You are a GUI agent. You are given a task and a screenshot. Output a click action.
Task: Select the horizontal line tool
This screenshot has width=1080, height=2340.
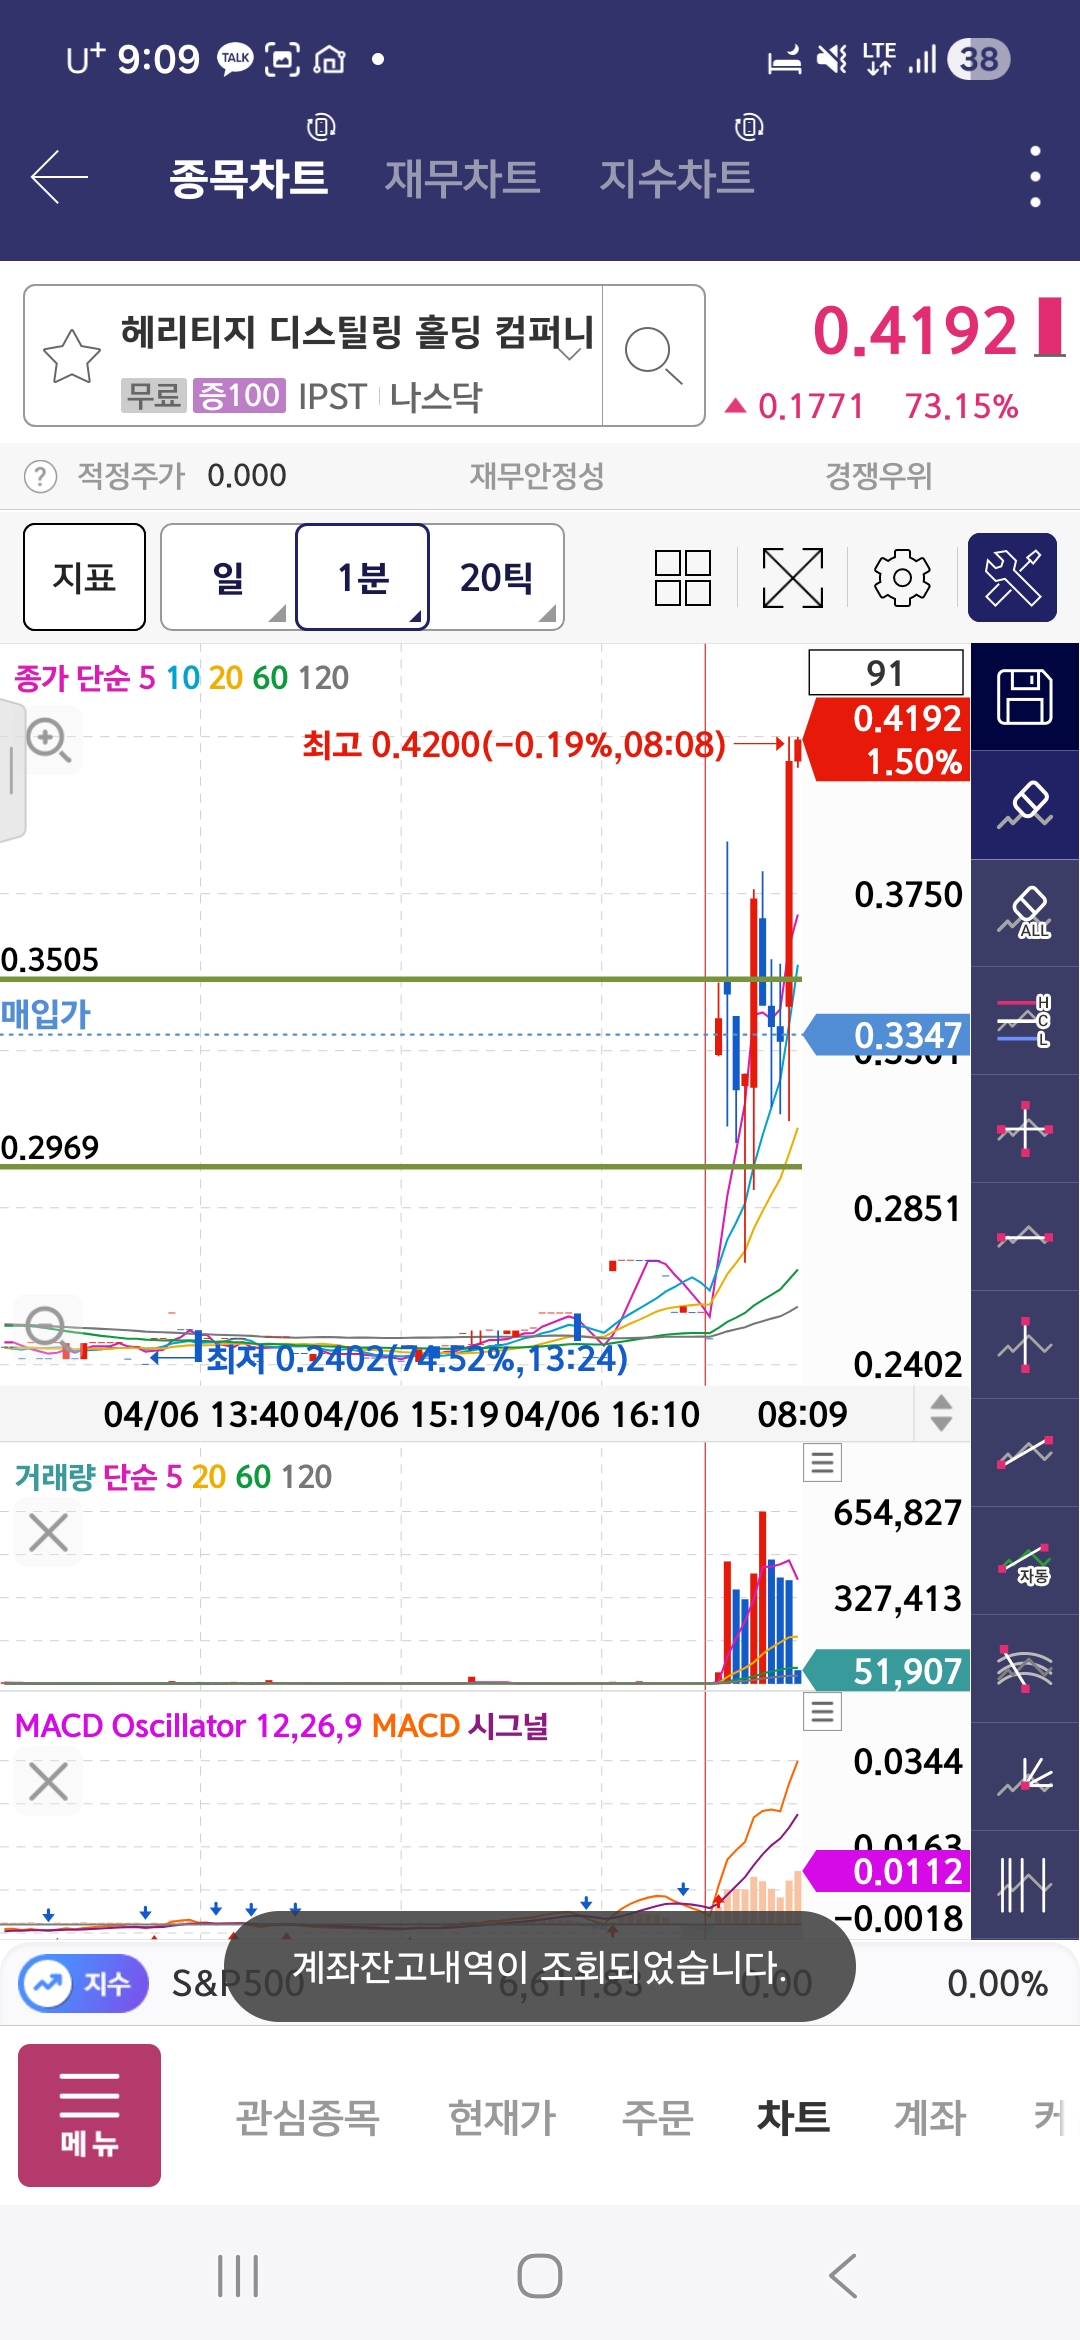pos(1025,1237)
